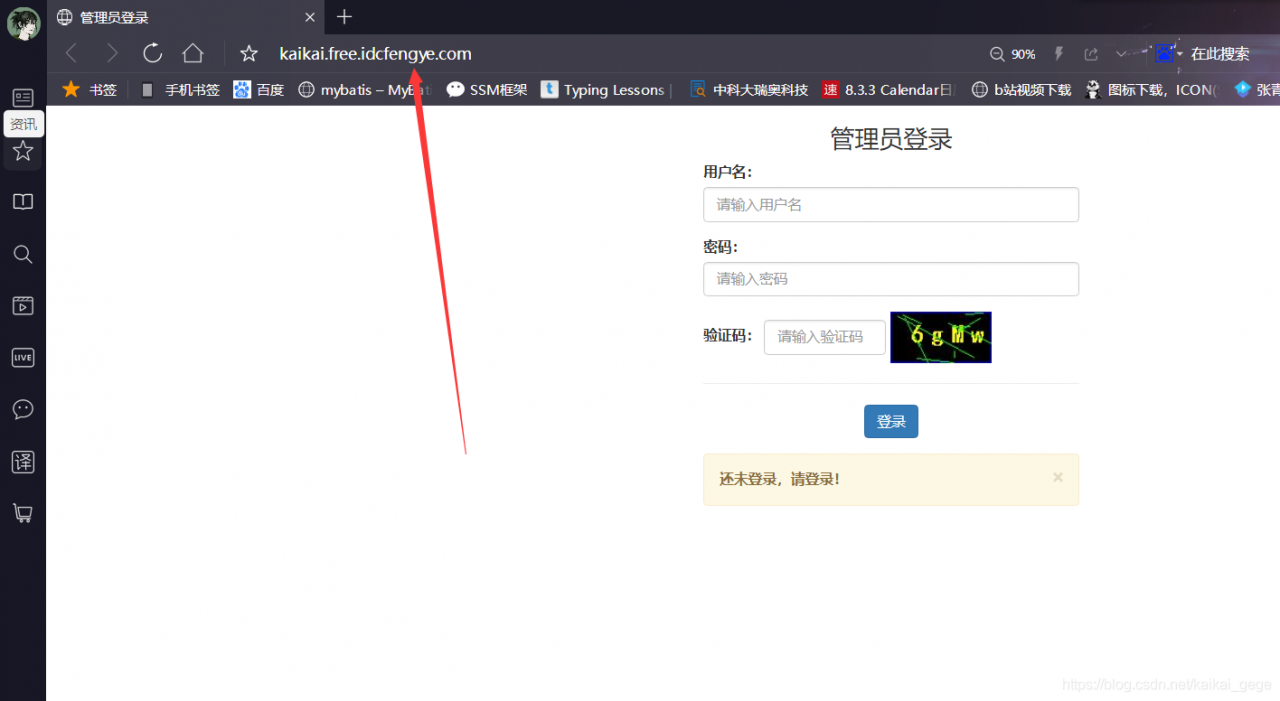
Task: Open the 译 translate tool in the sidebar
Action: [23, 461]
